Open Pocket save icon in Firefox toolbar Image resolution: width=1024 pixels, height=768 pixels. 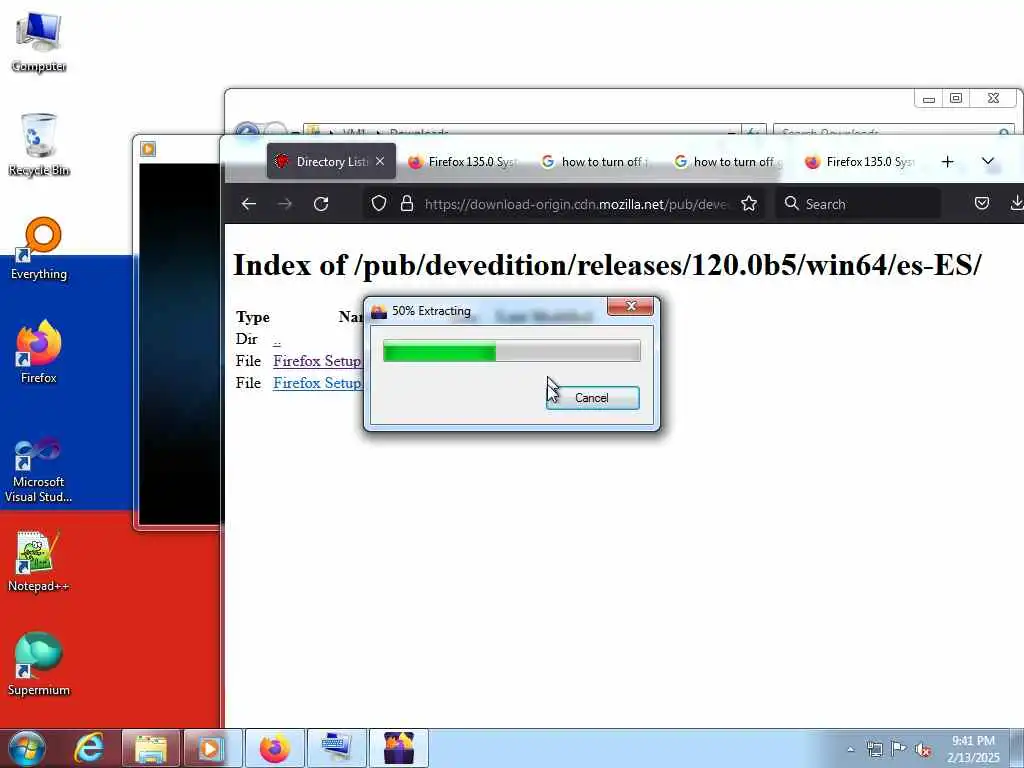point(982,204)
